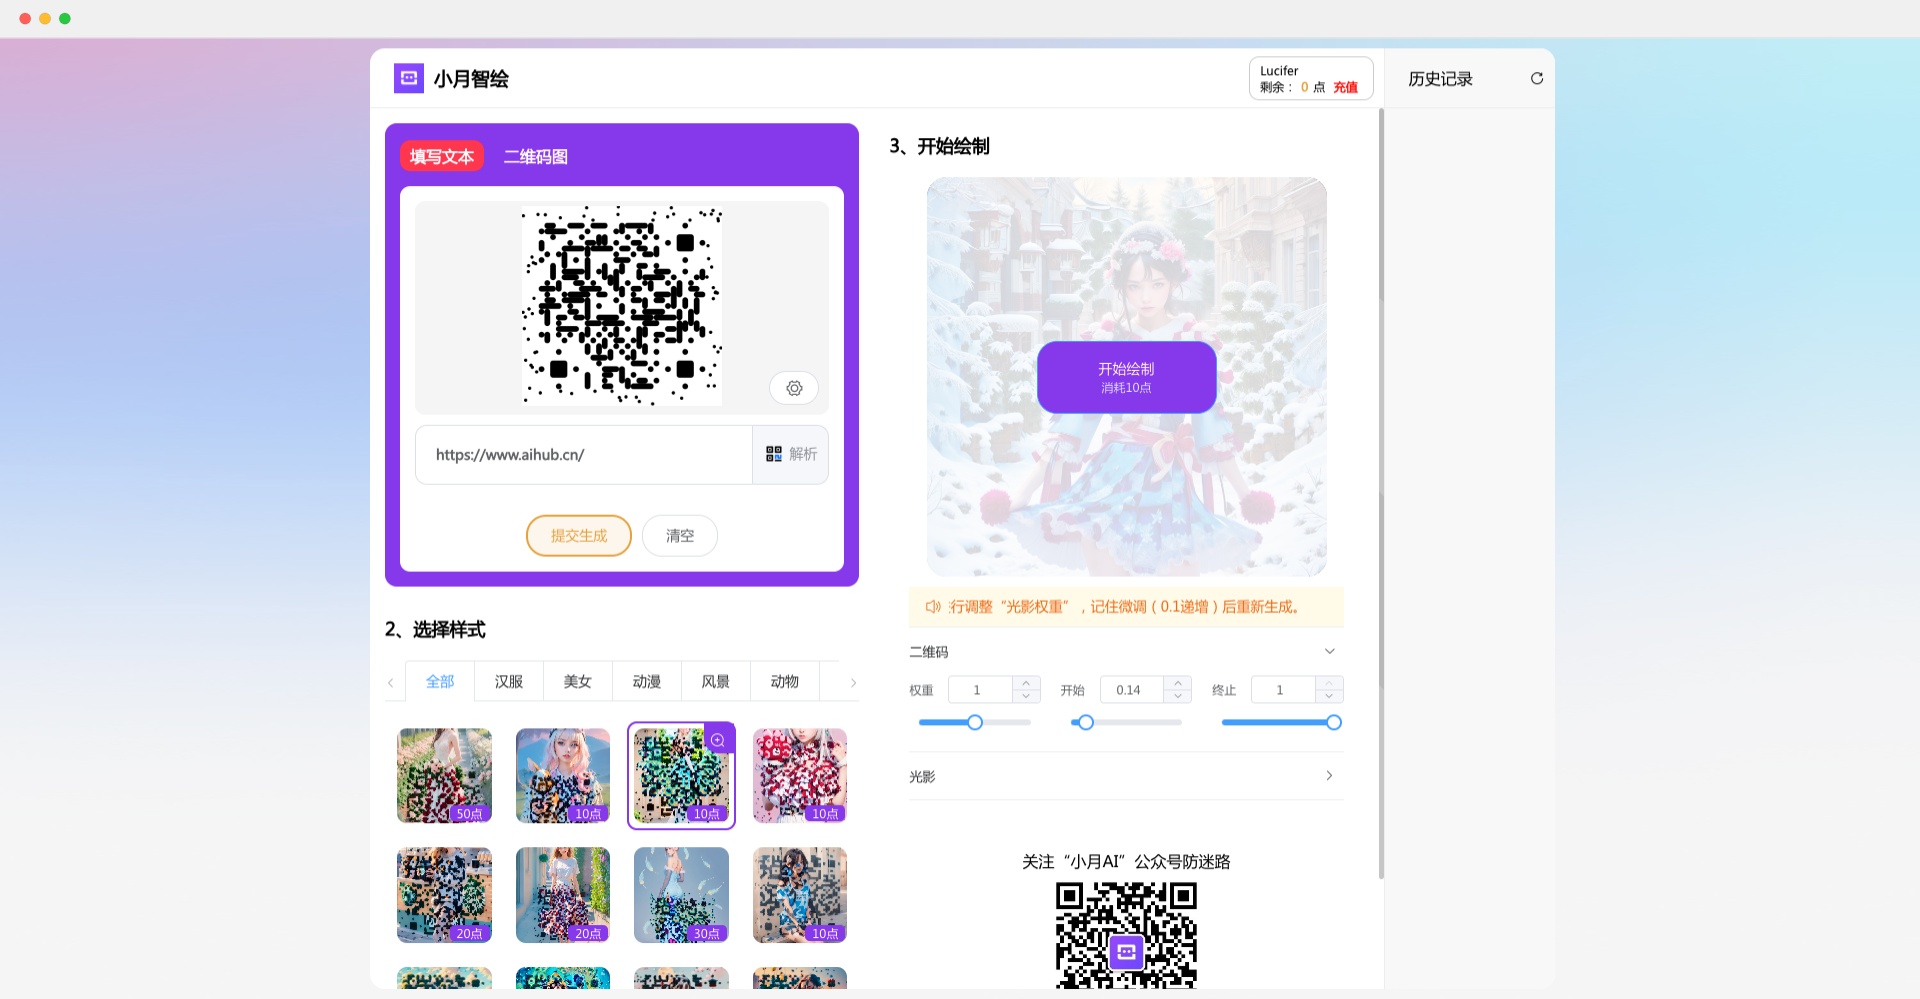Select the second-row 10点 sunglasses style thumbnail

tap(800, 895)
